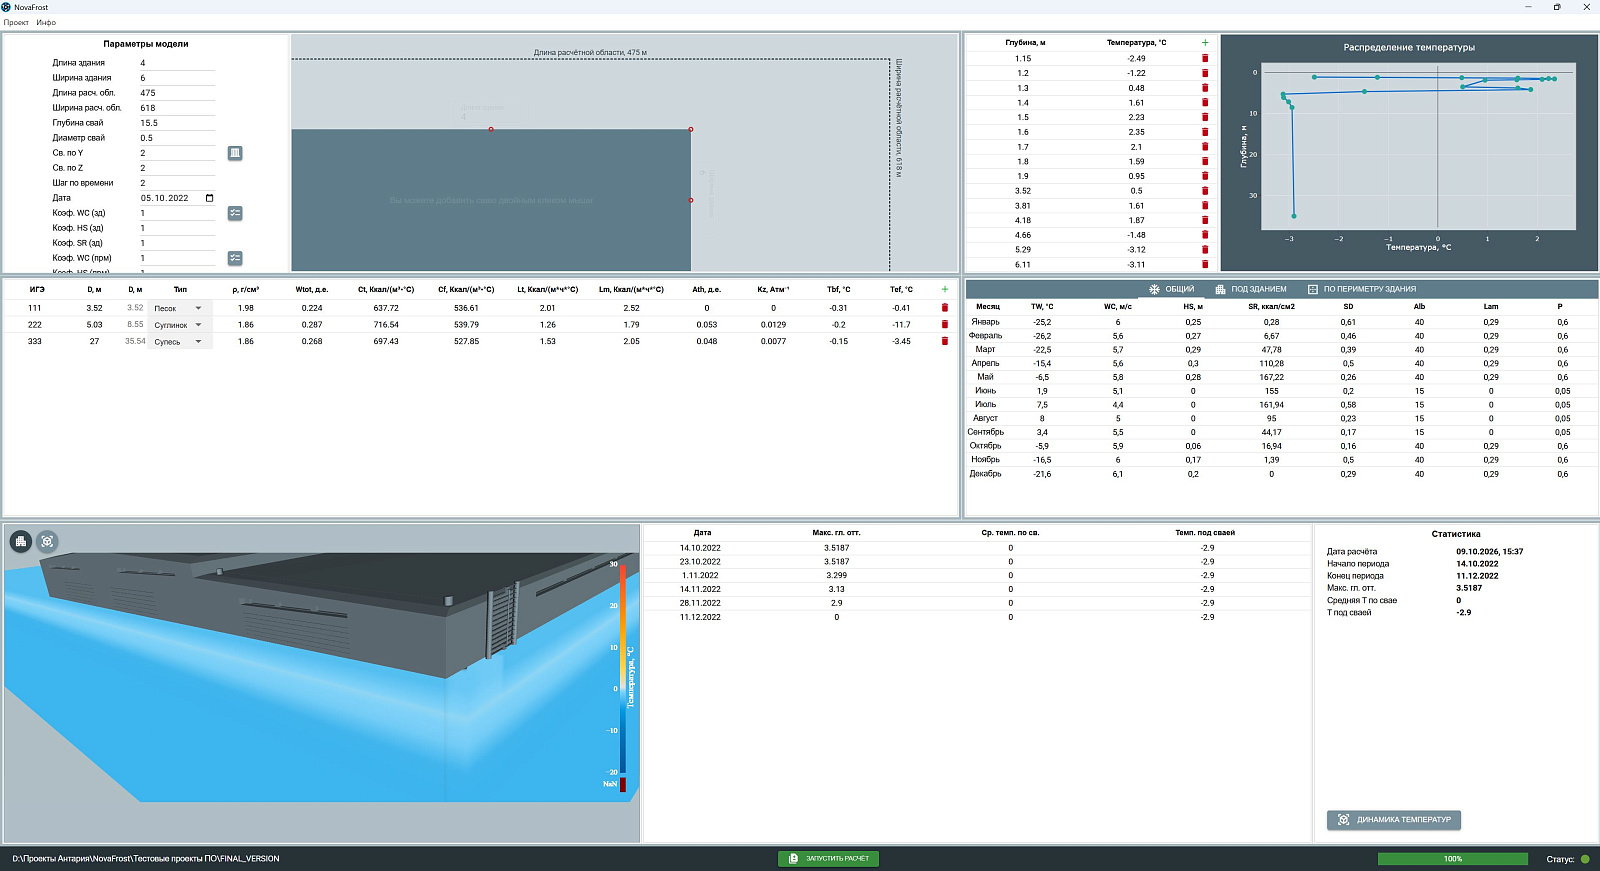Click the Ширина расч. обл. input field
The width and height of the screenshot is (1600, 871).
[177, 108]
